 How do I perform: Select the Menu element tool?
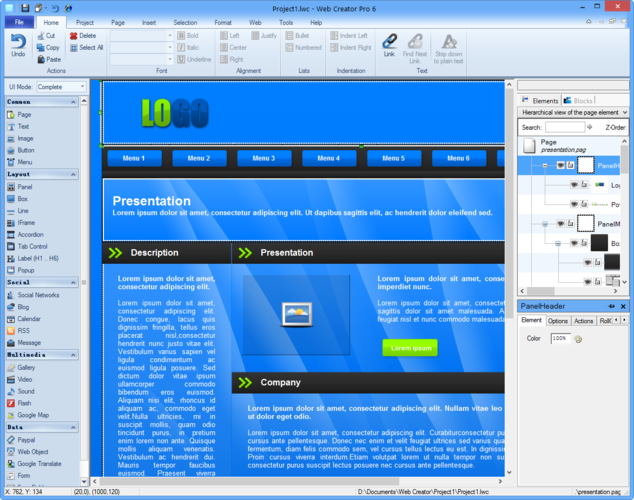click(19, 162)
